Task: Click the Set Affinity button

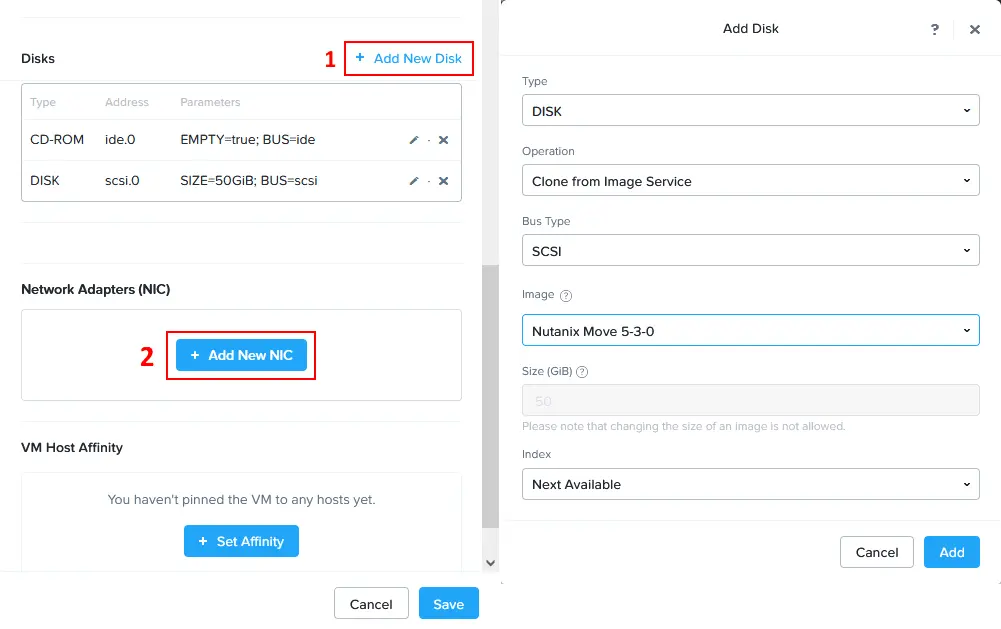Action: coord(241,541)
